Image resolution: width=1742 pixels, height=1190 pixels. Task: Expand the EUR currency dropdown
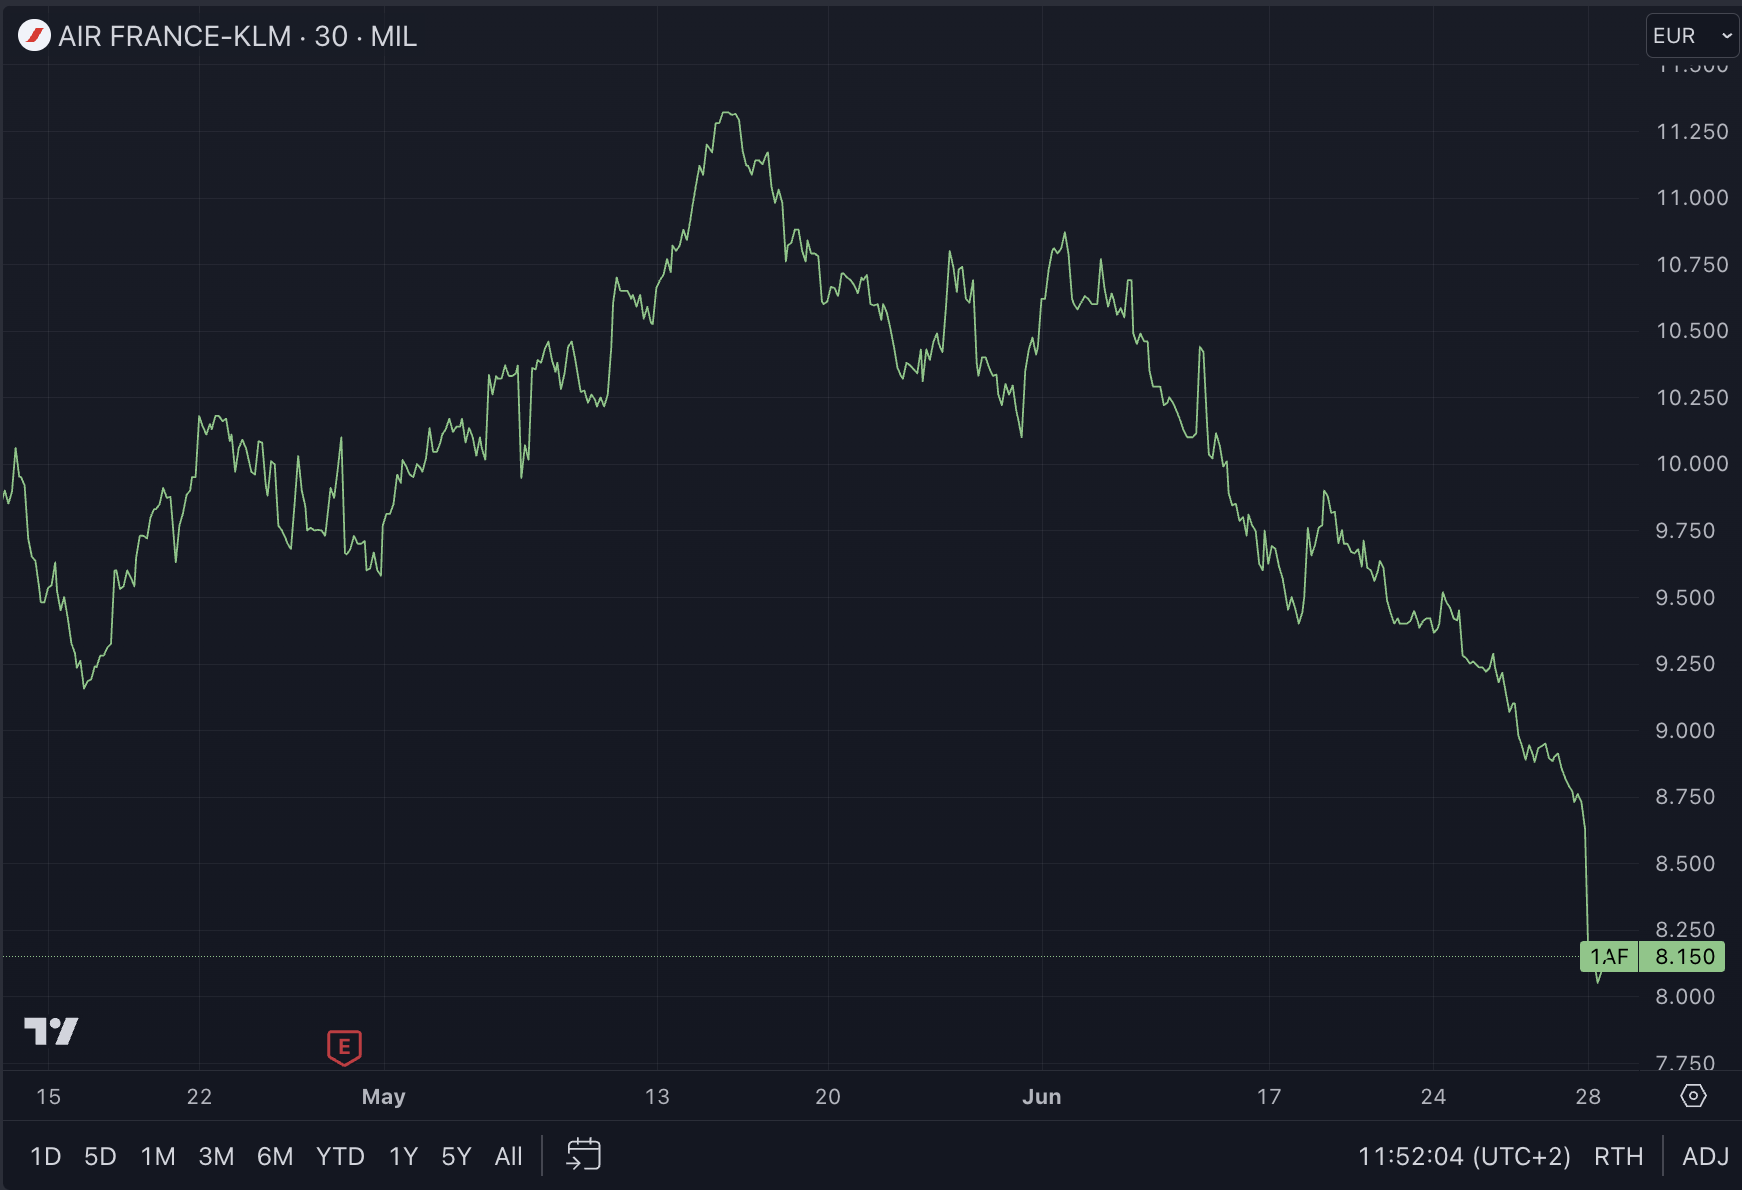point(1692,36)
